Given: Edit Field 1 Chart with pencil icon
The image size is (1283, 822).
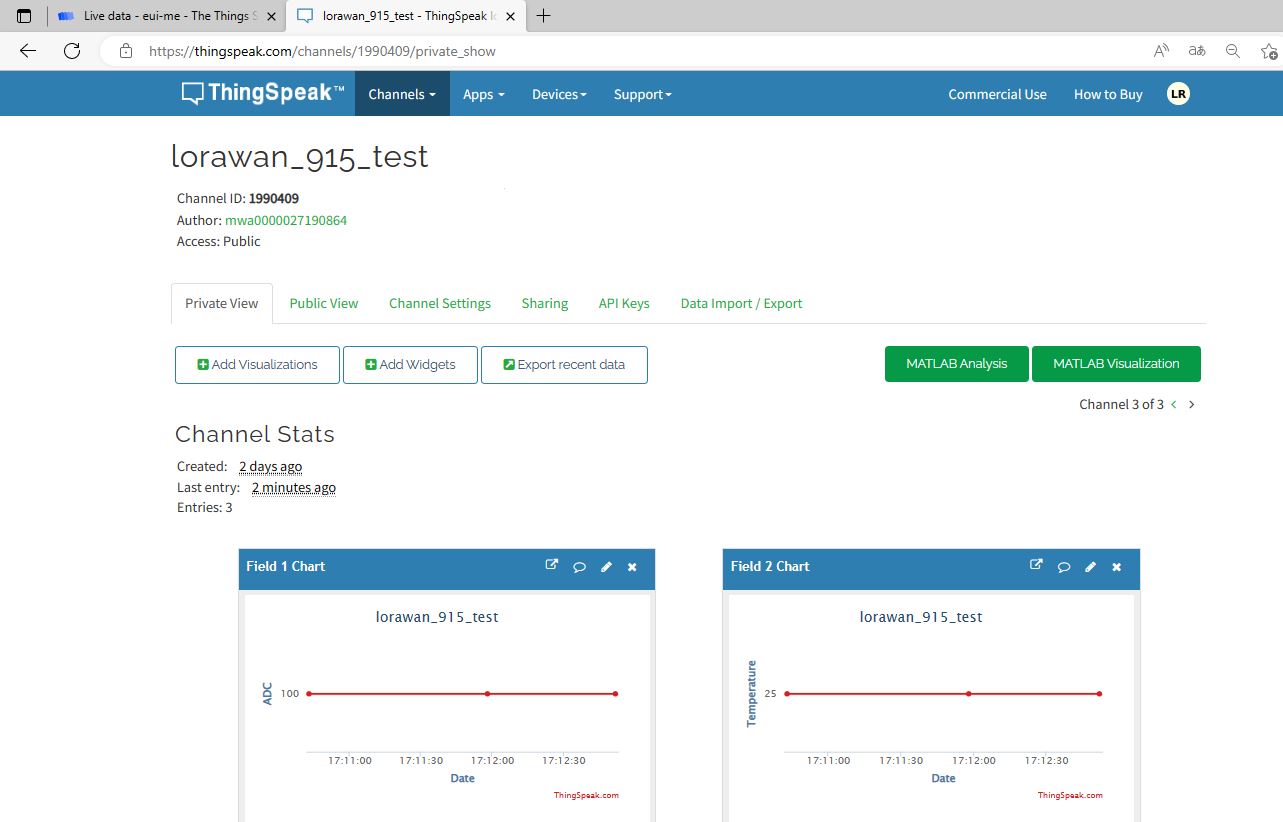Looking at the screenshot, I should (x=606, y=567).
